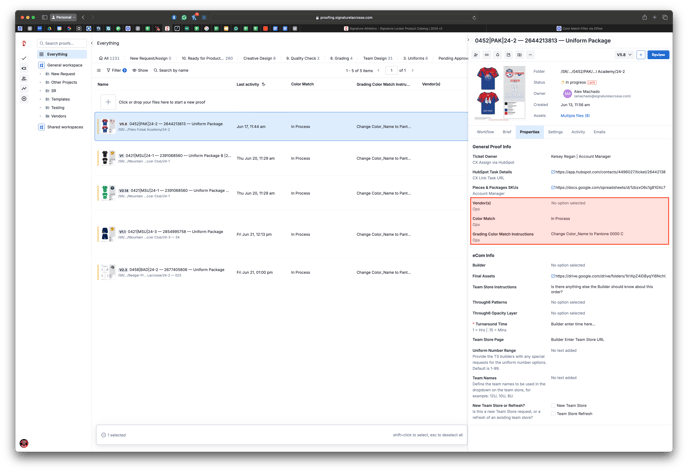This screenshot has height=472, width=688.
Task: Collapse the left sidebar with the chevron
Action: (91, 43)
